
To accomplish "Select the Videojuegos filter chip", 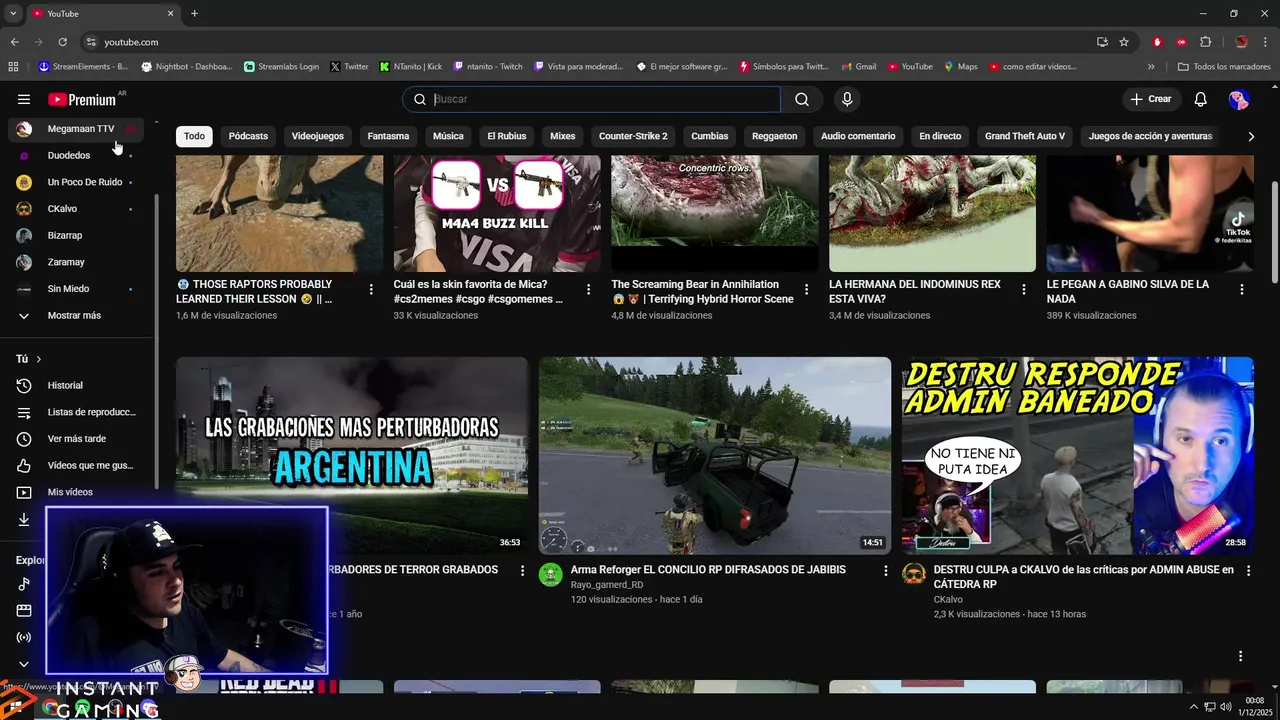I will (x=317, y=136).
